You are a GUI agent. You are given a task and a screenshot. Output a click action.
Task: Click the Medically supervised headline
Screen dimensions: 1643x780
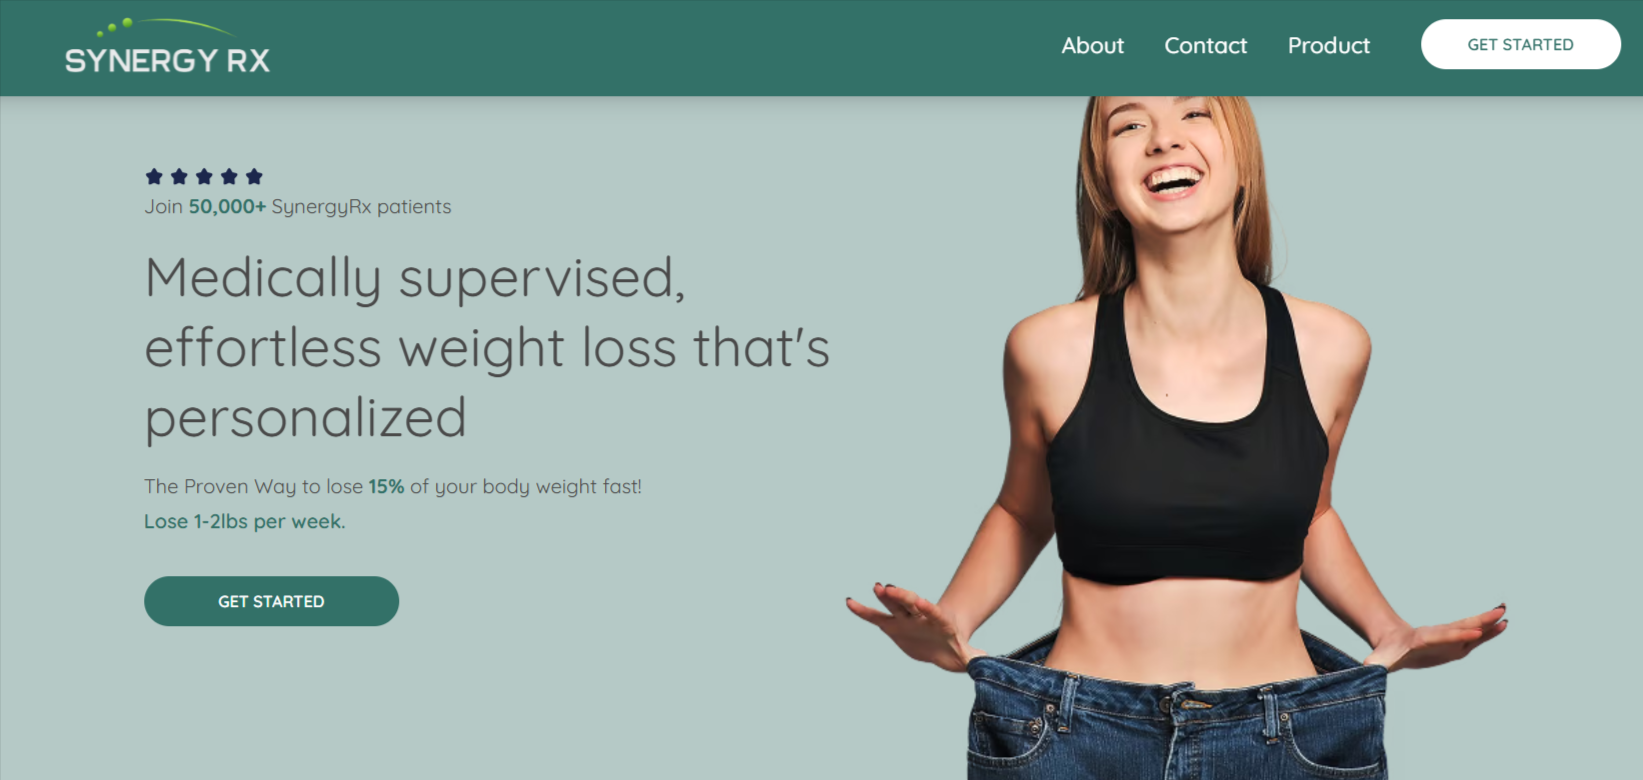pyautogui.click(x=487, y=347)
